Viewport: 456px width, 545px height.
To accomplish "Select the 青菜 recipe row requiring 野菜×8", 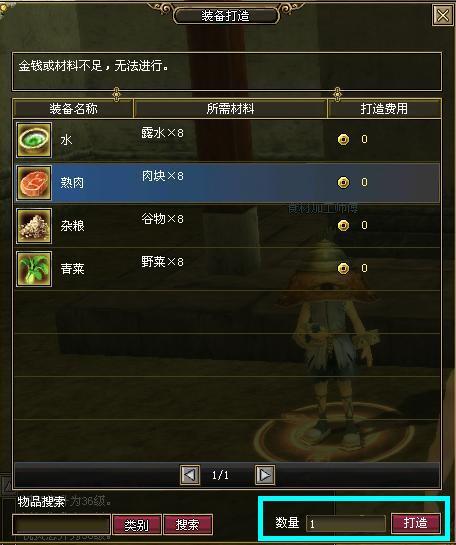I will click(228, 269).
